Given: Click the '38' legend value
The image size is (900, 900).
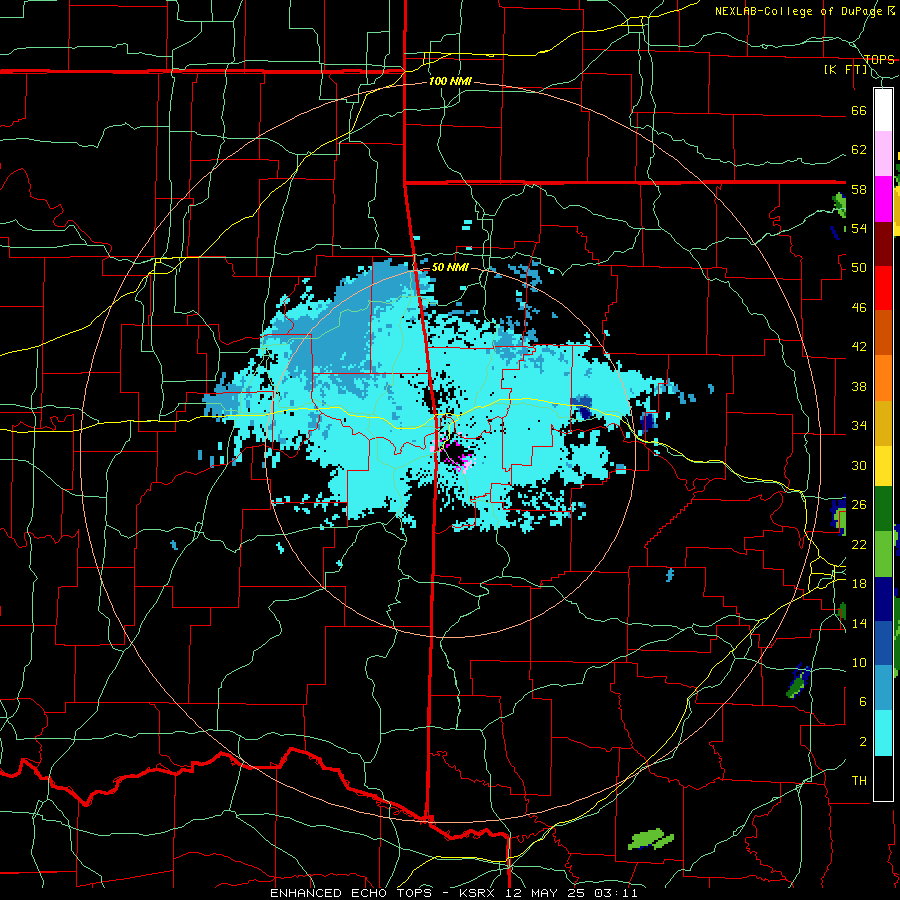Looking at the screenshot, I should 859,386.
